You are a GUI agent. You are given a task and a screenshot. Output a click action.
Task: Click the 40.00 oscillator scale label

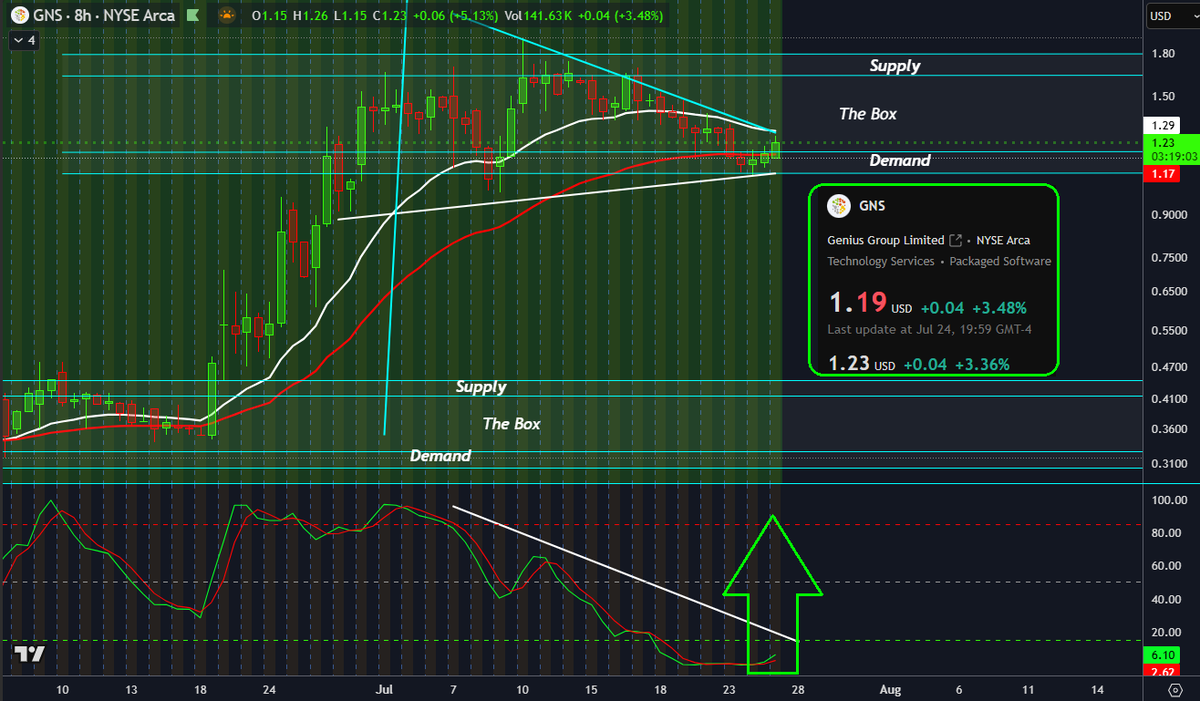tap(1166, 599)
